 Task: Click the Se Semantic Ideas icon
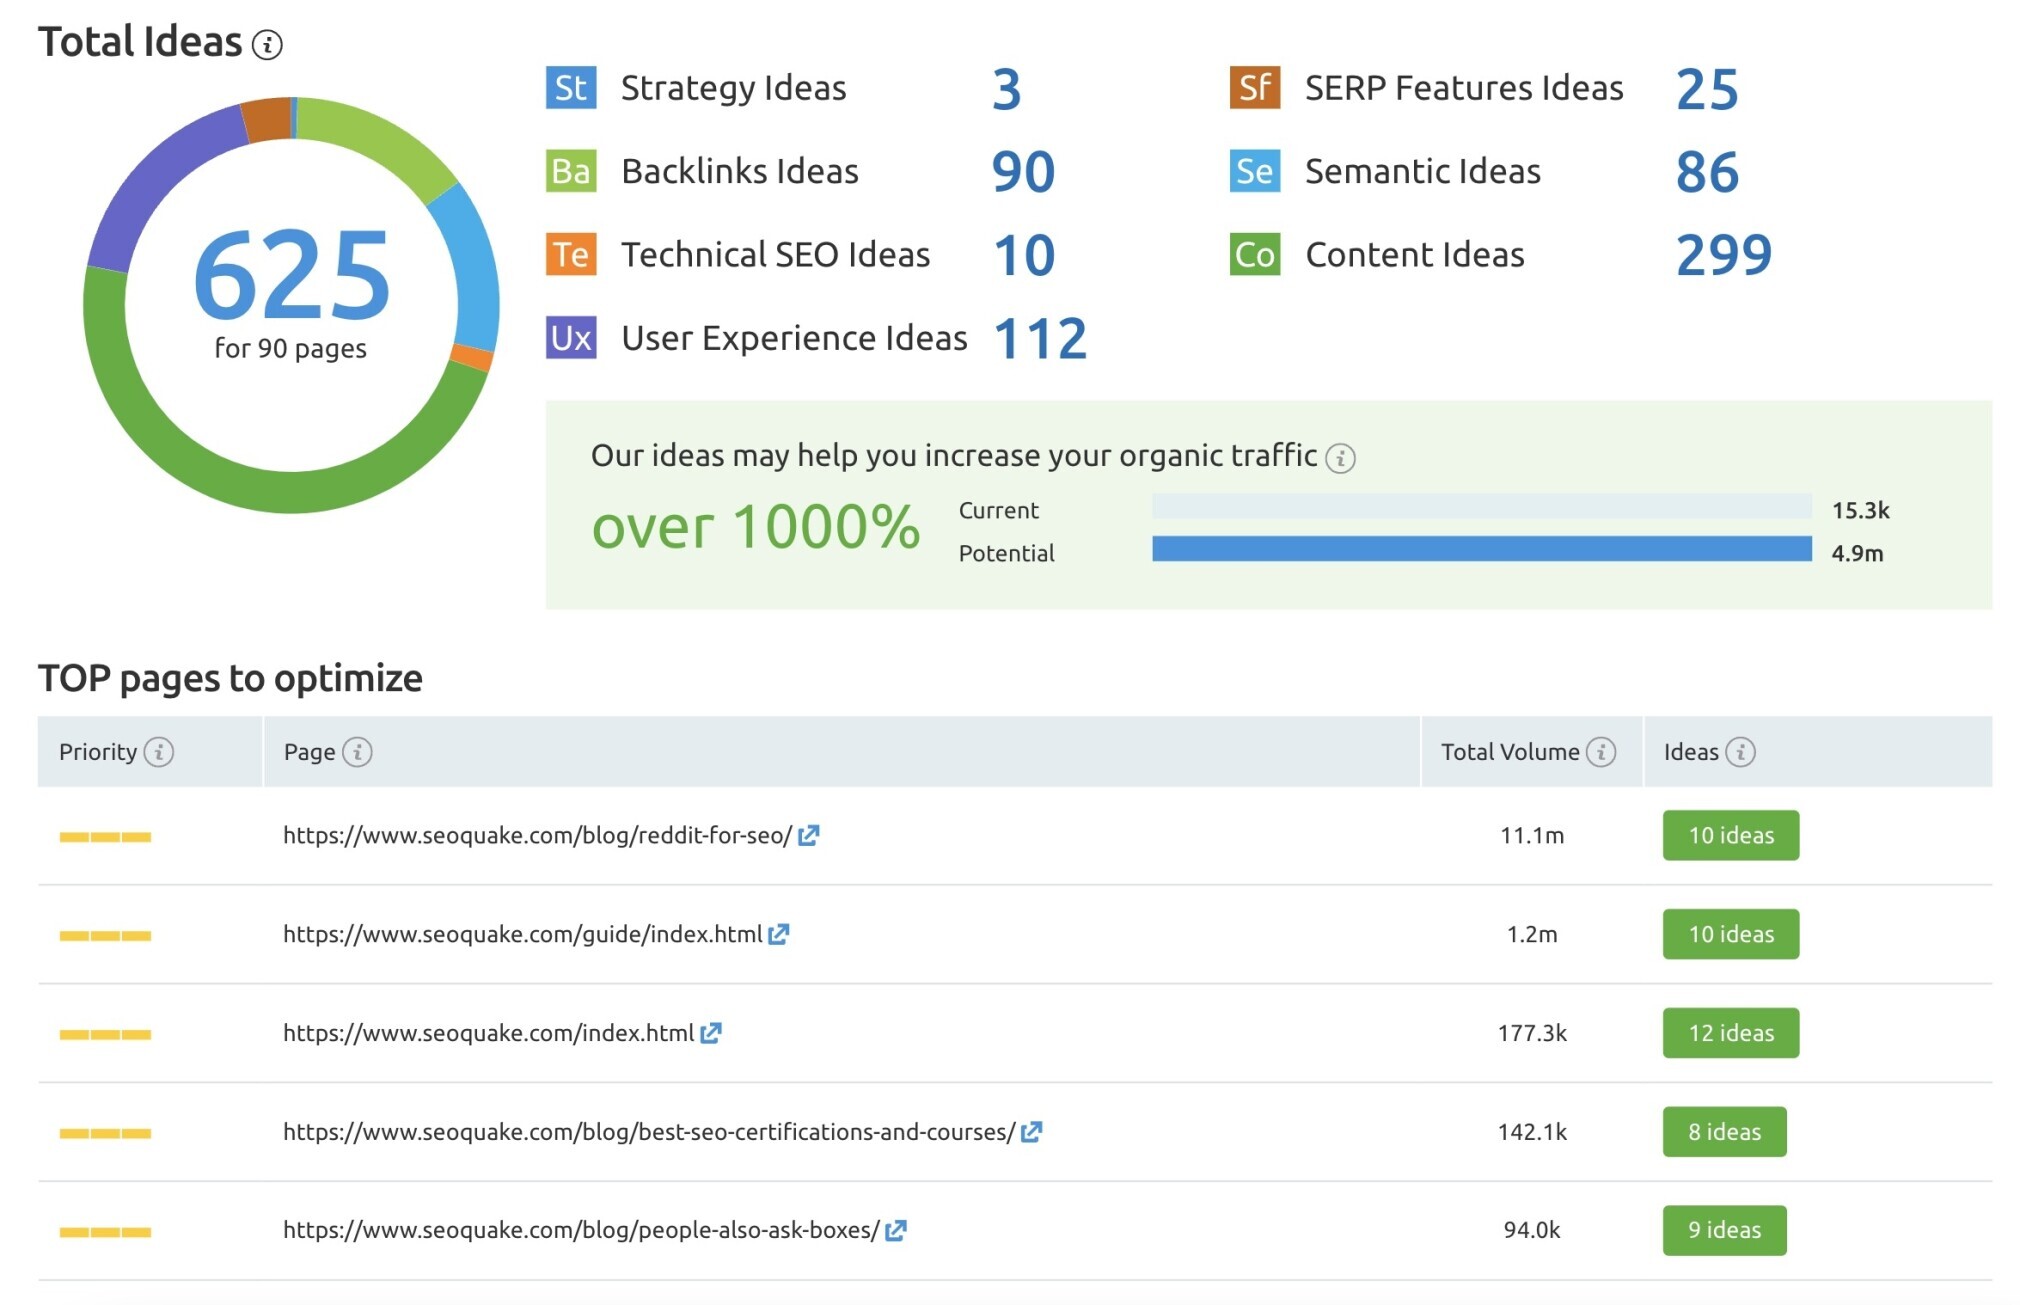click(1255, 171)
